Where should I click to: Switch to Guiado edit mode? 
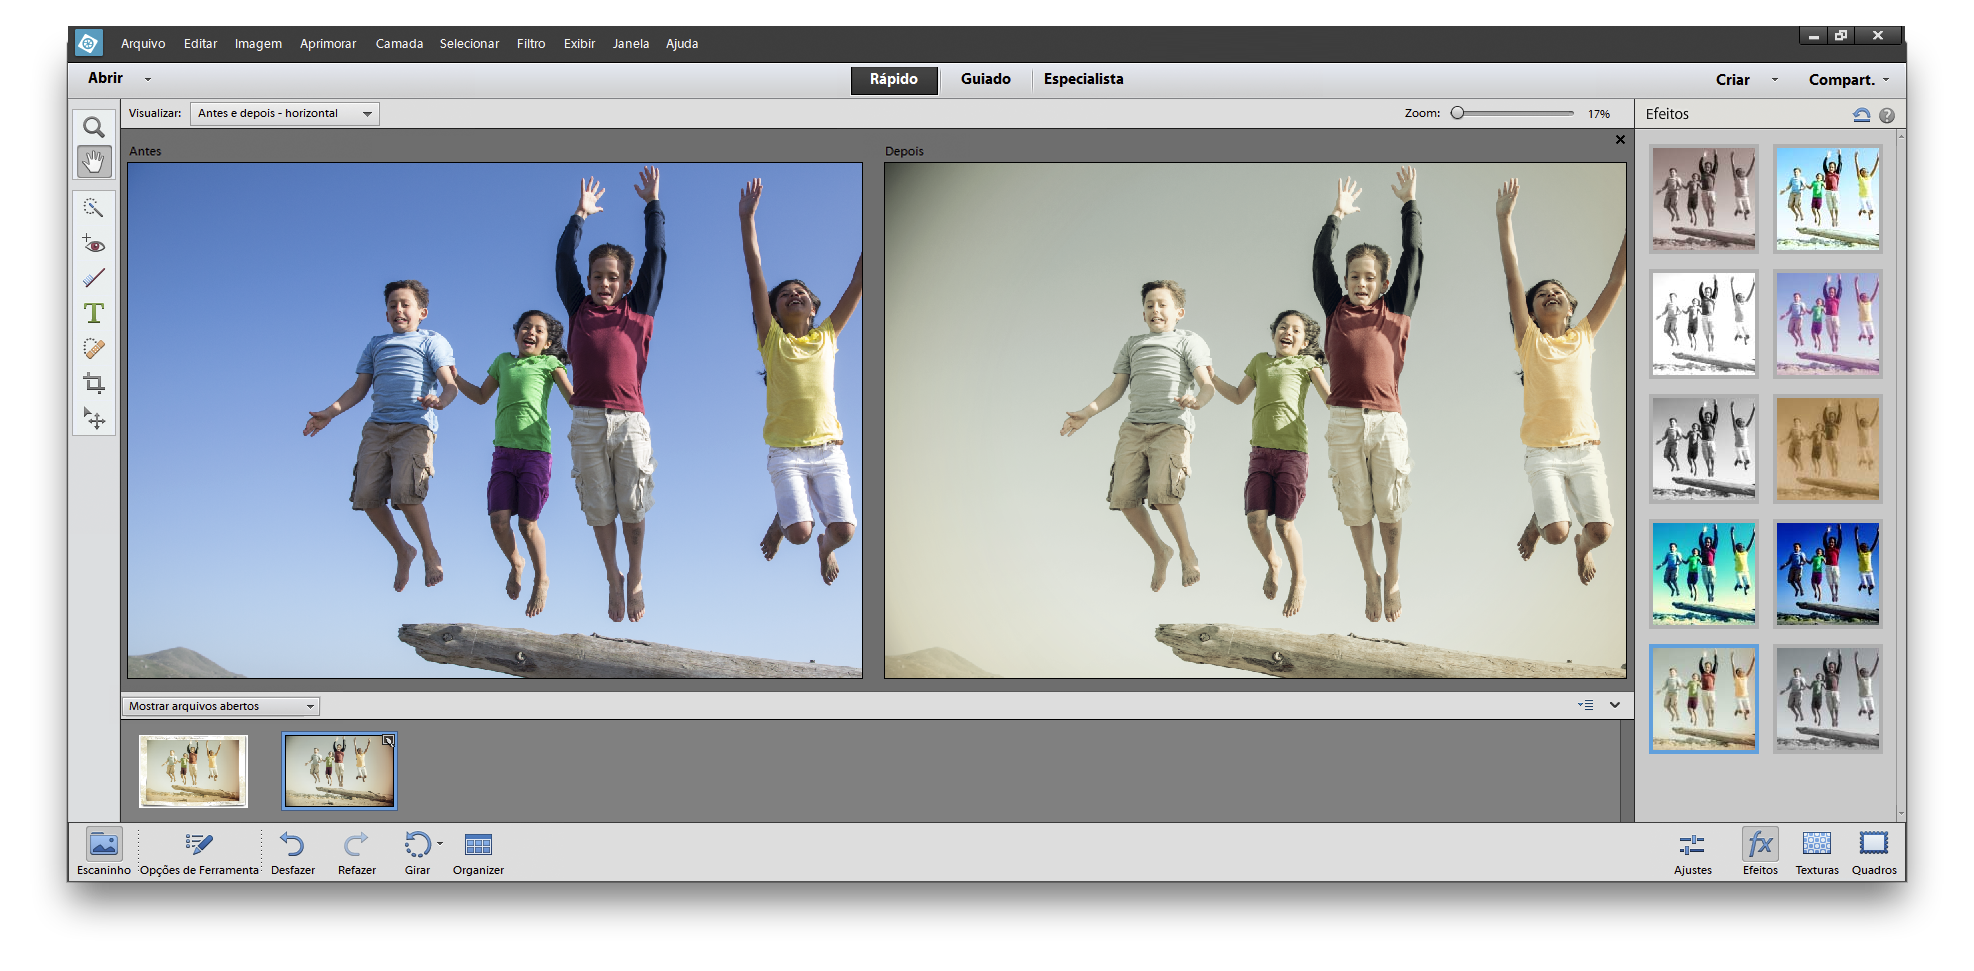pyautogui.click(x=986, y=80)
